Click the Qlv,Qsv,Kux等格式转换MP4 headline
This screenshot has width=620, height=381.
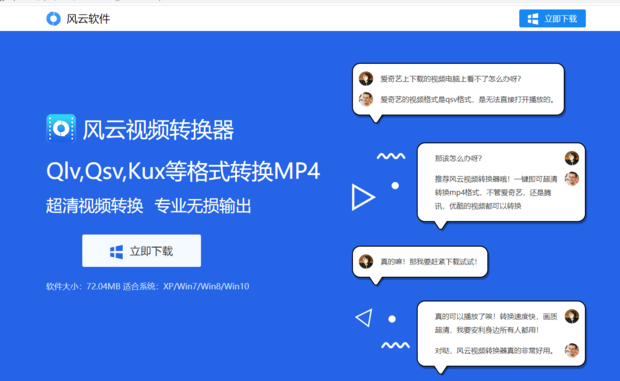click(183, 172)
